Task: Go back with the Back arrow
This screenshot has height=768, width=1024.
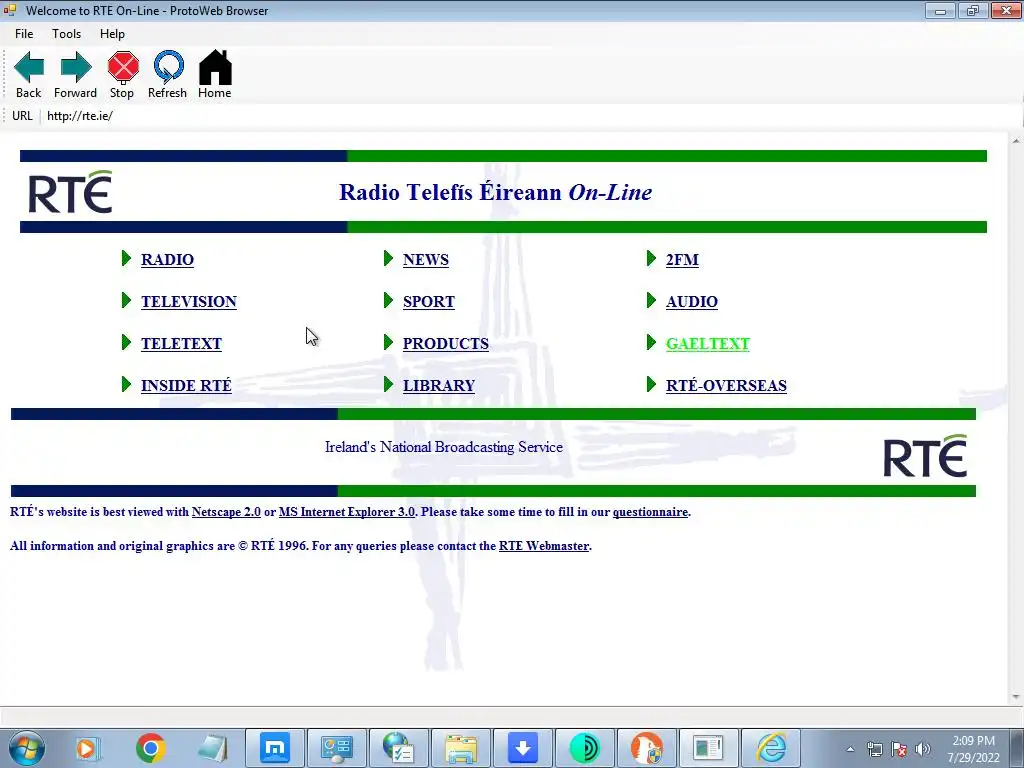Action: [29, 74]
